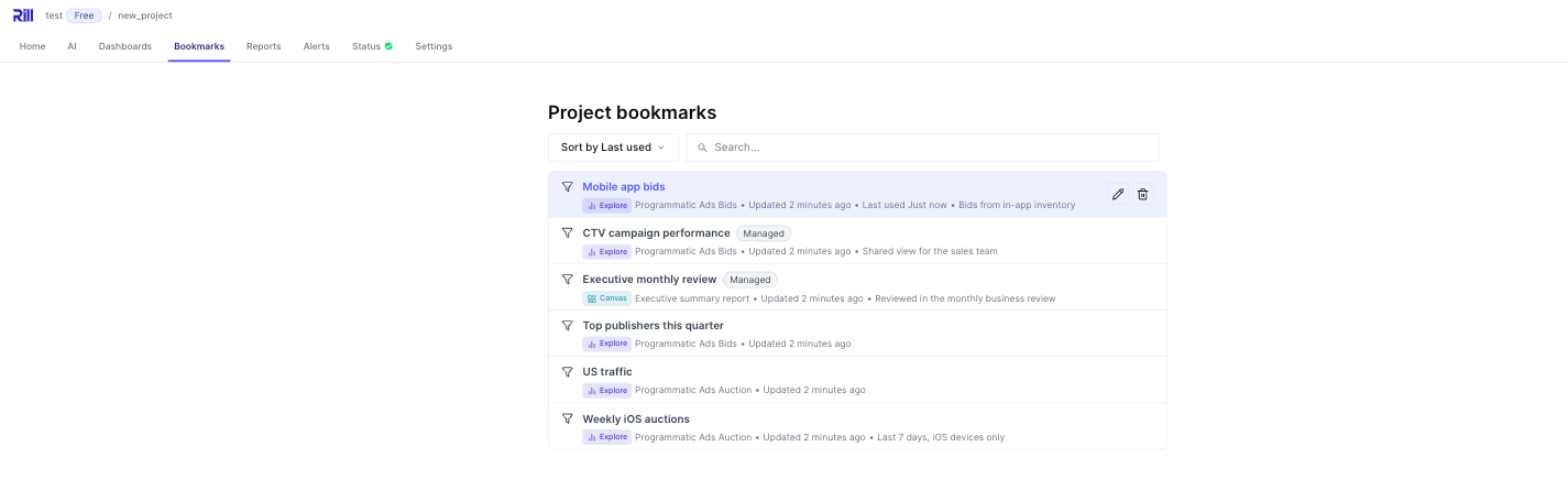Click the Project bookmarks heading
The image size is (1568, 479).
click(x=632, y=112)
